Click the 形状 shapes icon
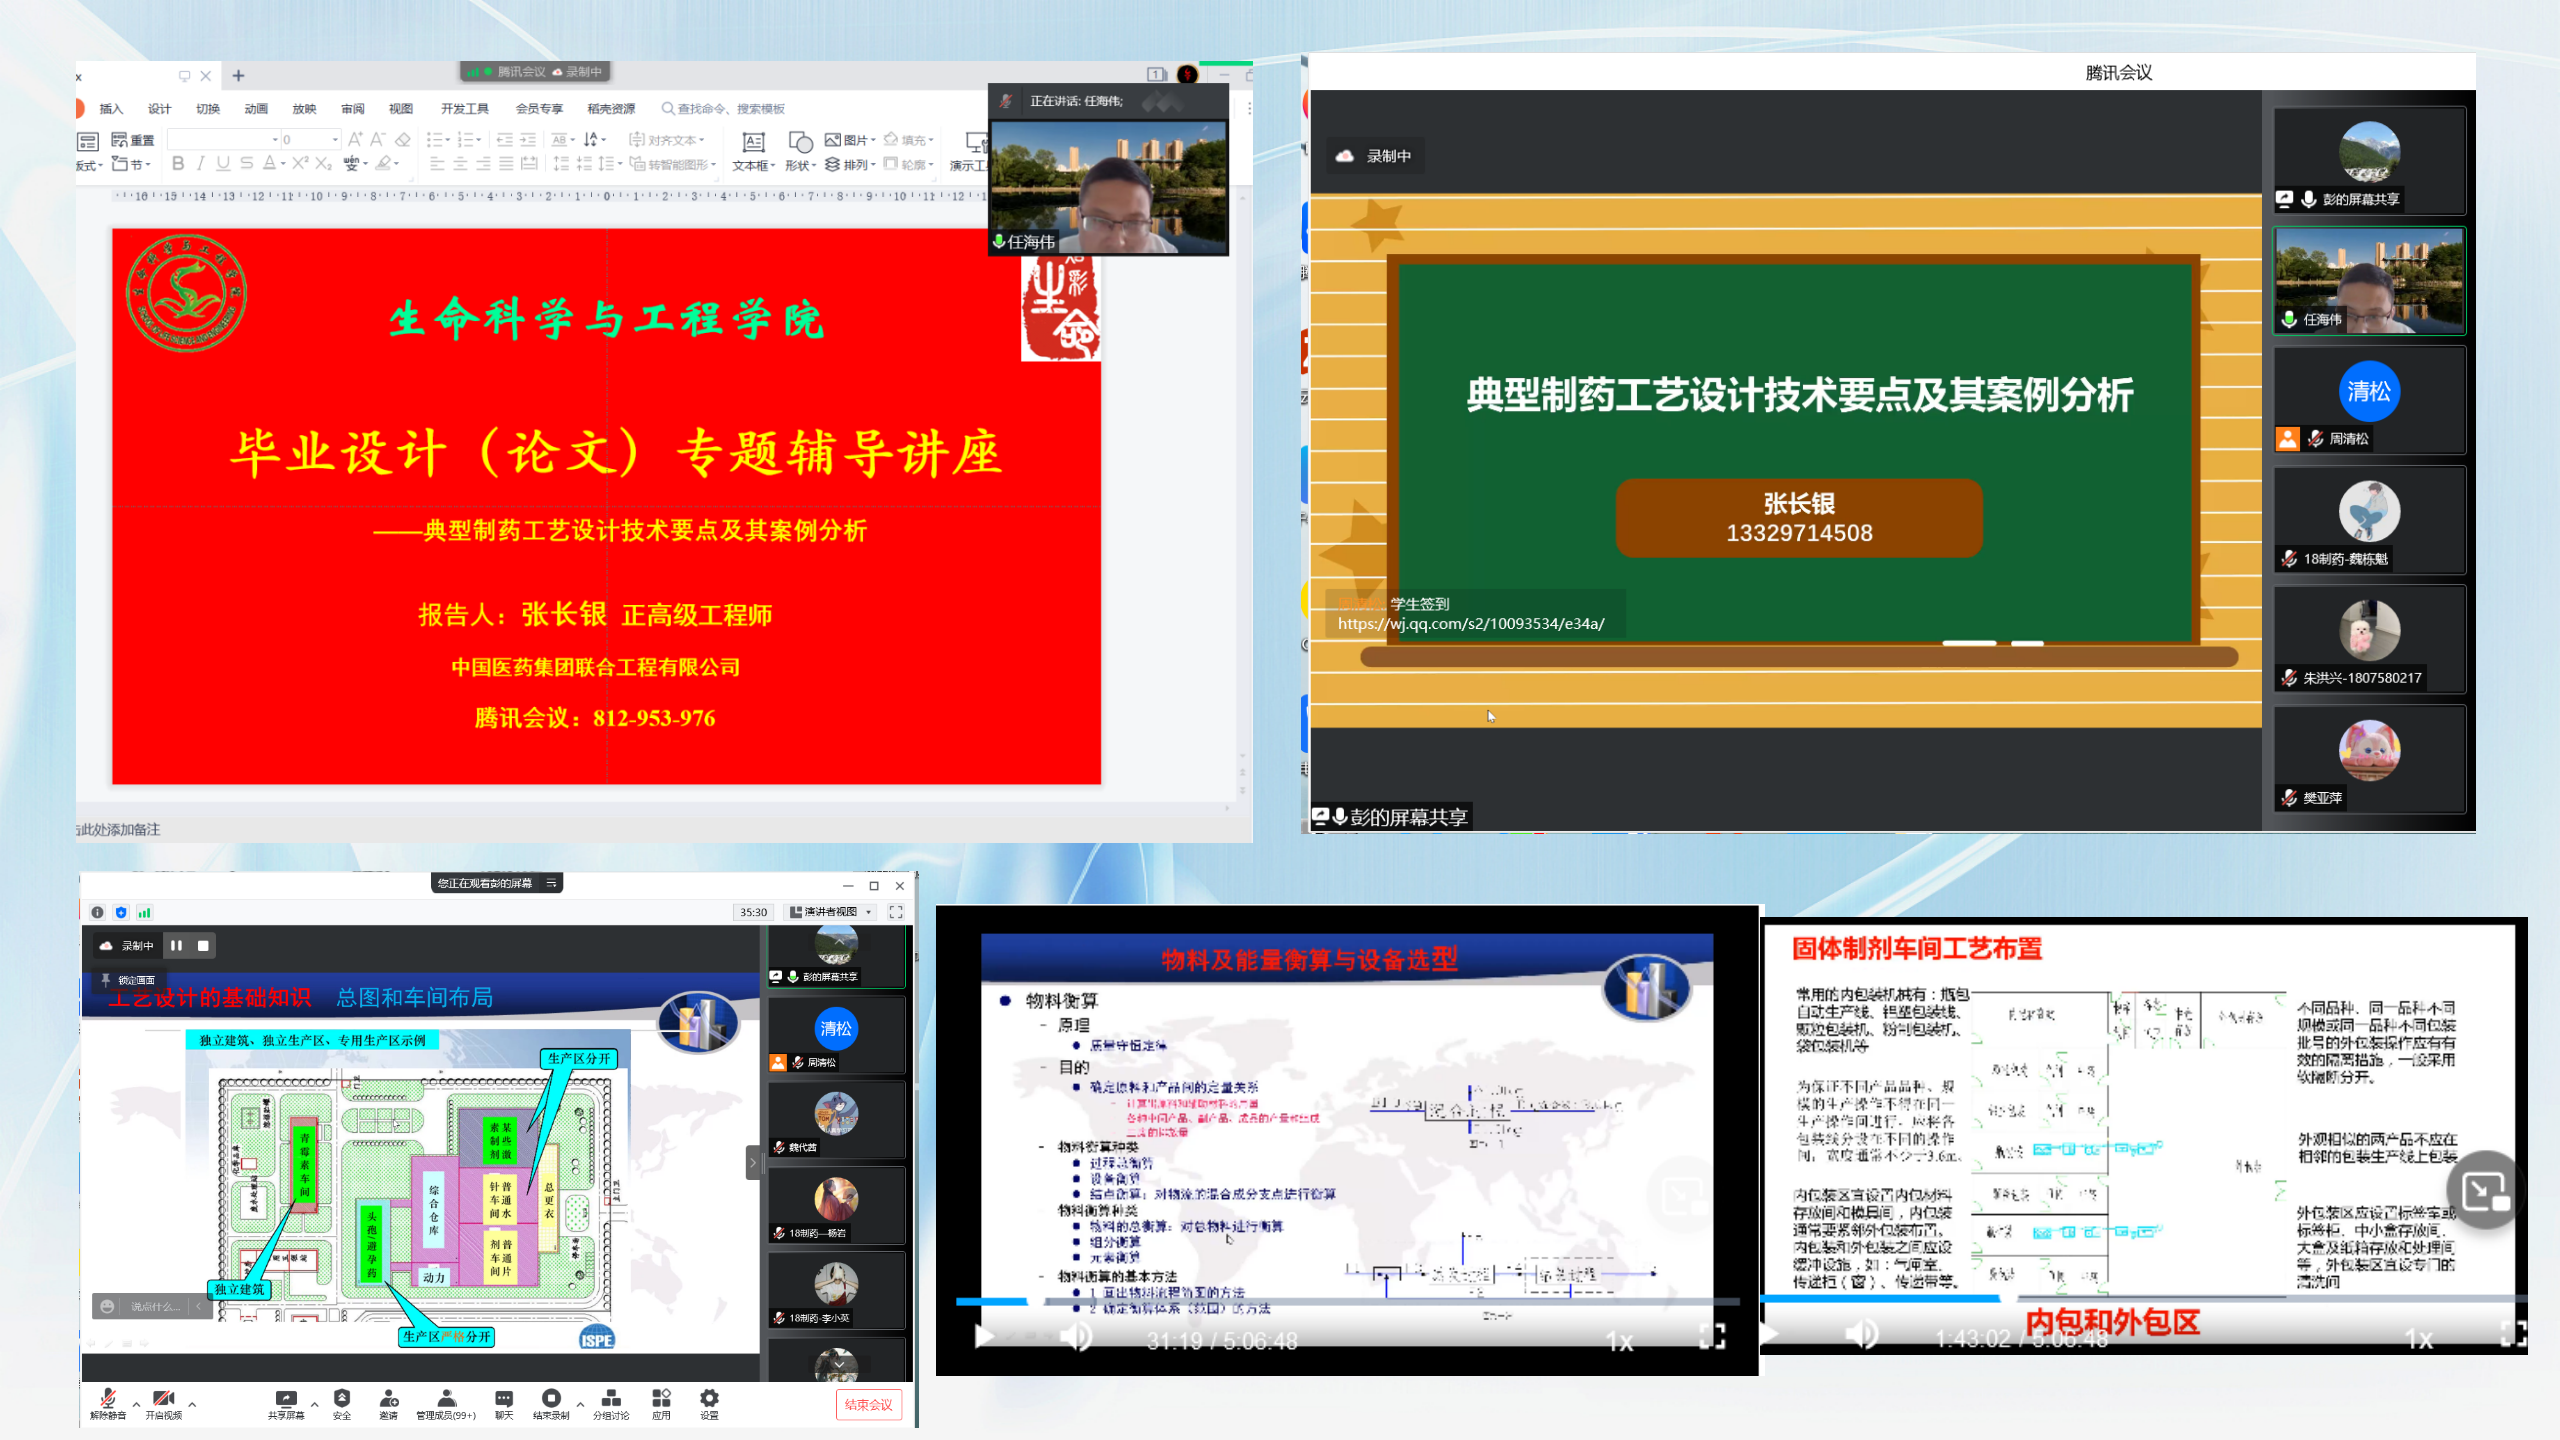 800,143
